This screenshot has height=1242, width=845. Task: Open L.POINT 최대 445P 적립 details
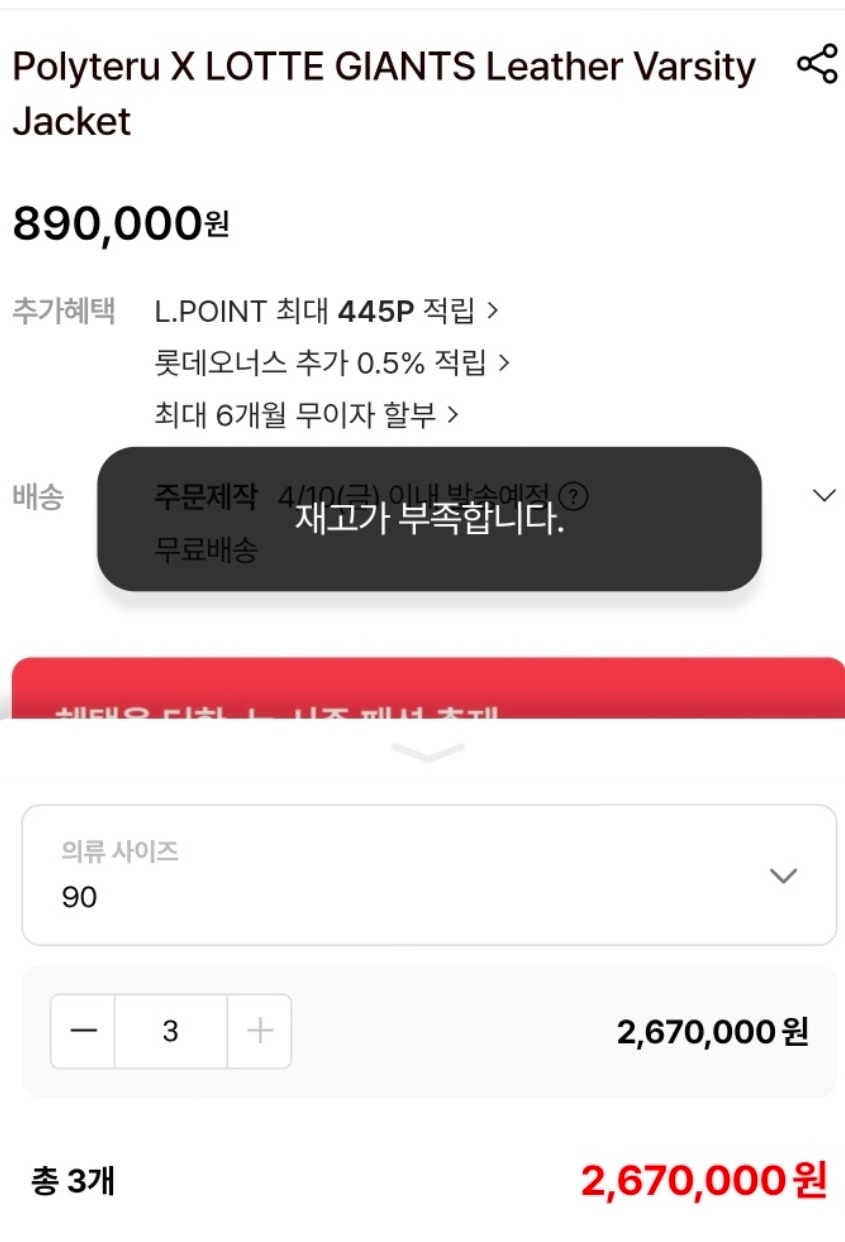(x=326, y=311)
